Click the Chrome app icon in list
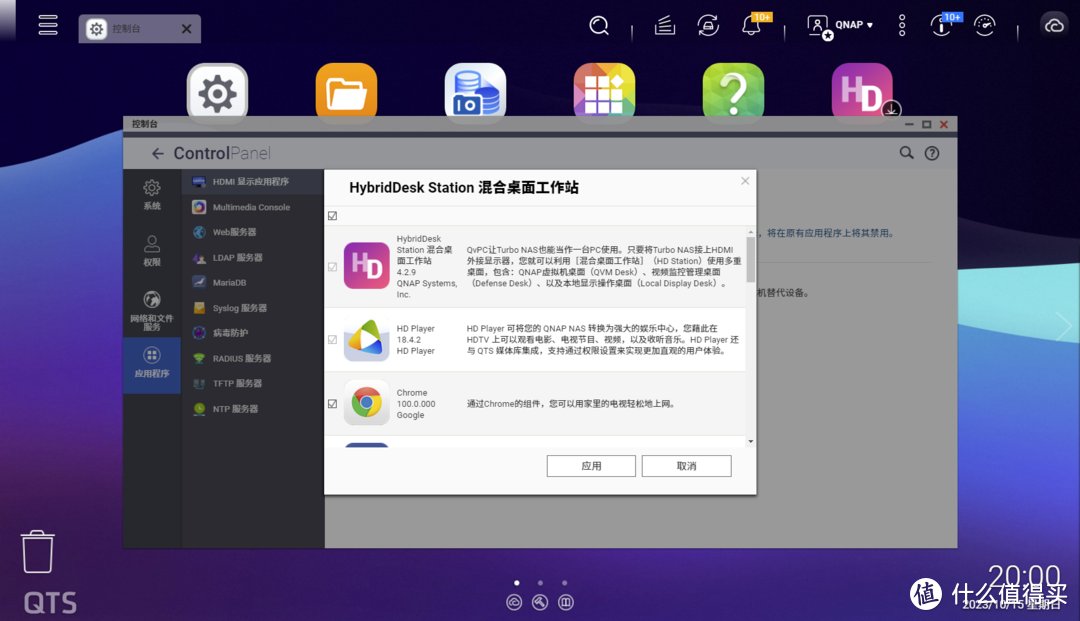The height and width of the screenshot is (621, 1080). tap(366, 403)
